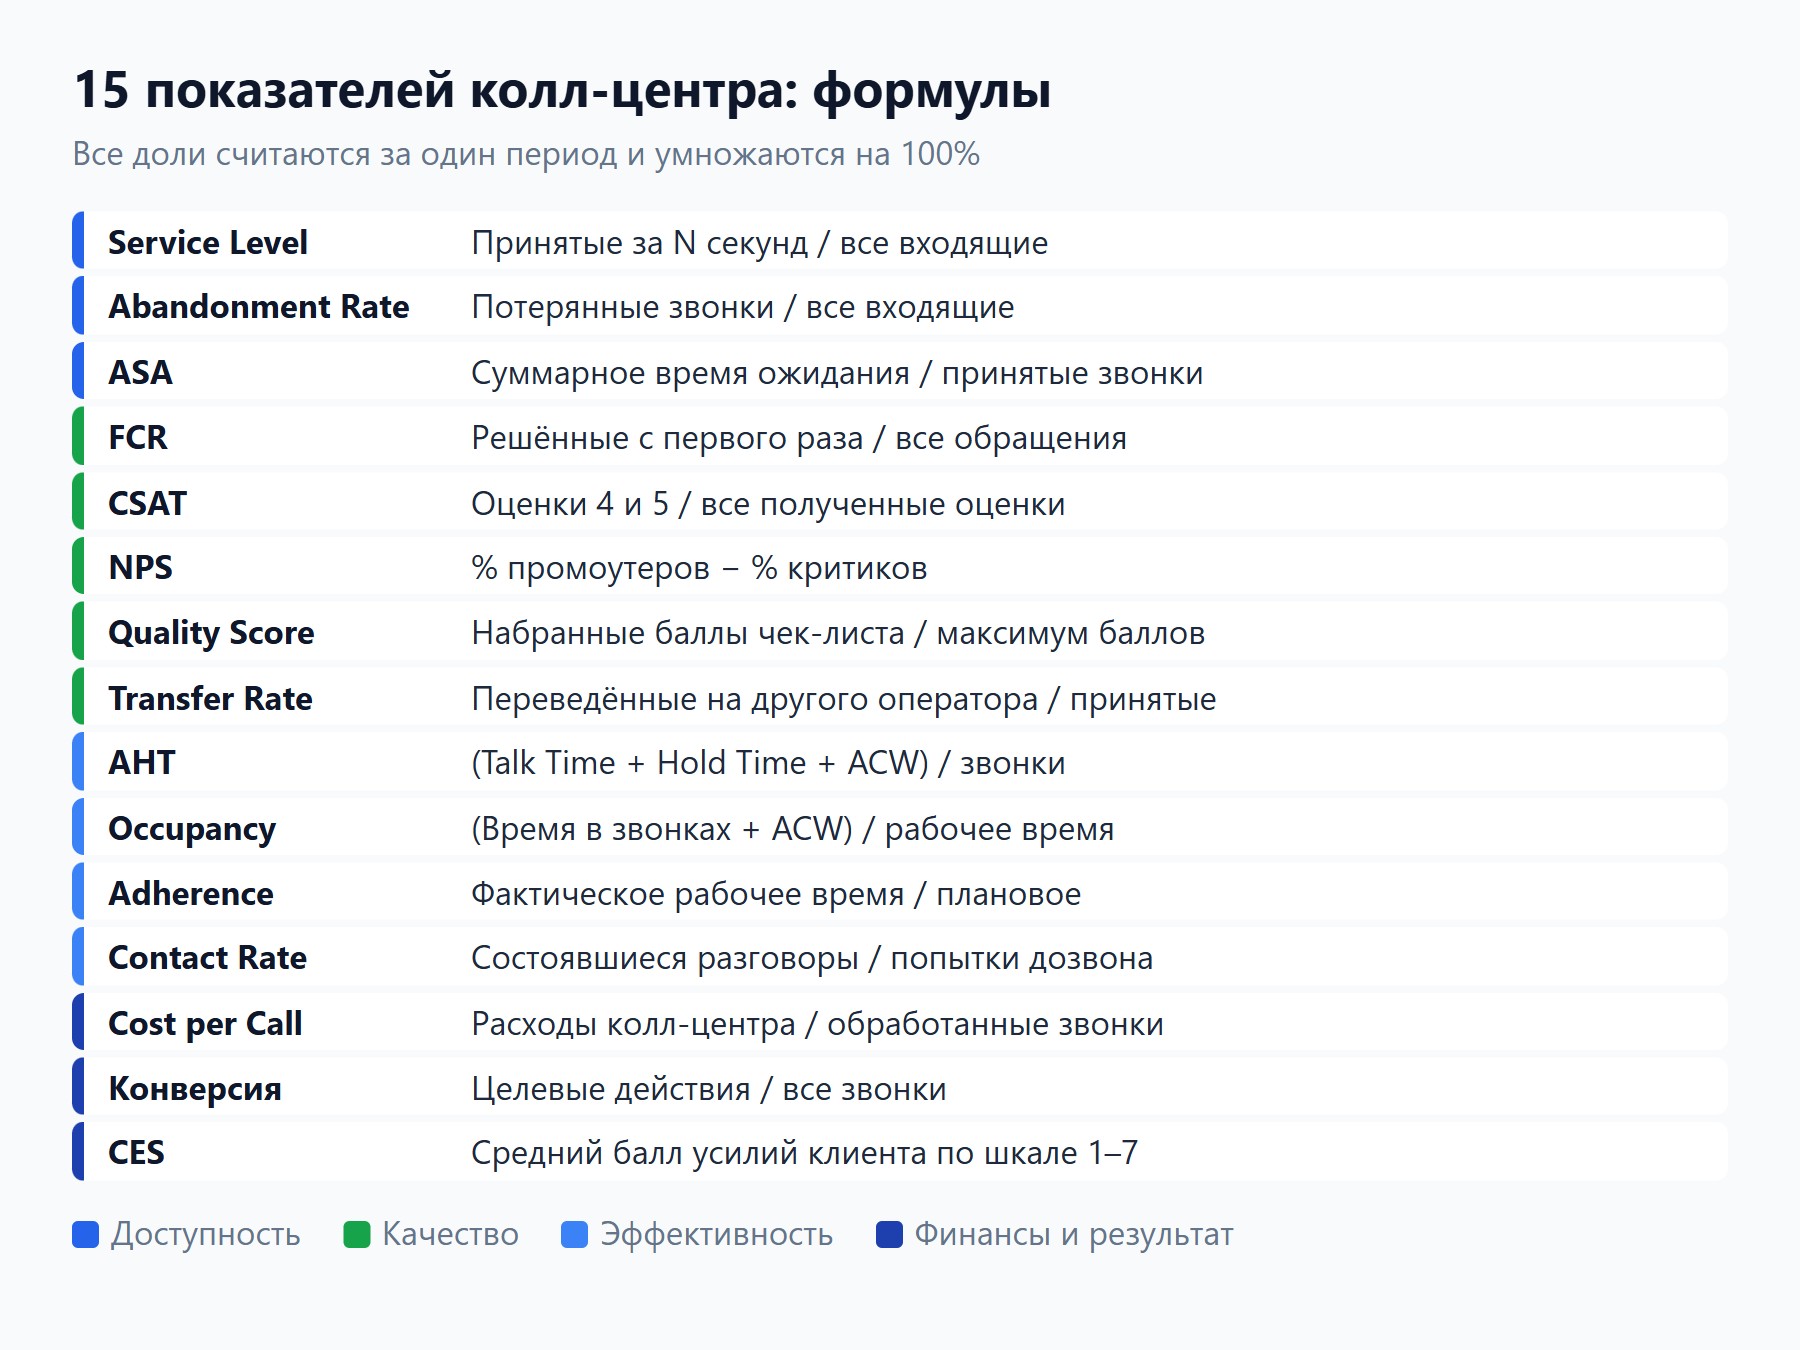Click the dark blue Финансы и результат swatch
This screenshot has width=1800, height=1350.
click(890, 1235)
